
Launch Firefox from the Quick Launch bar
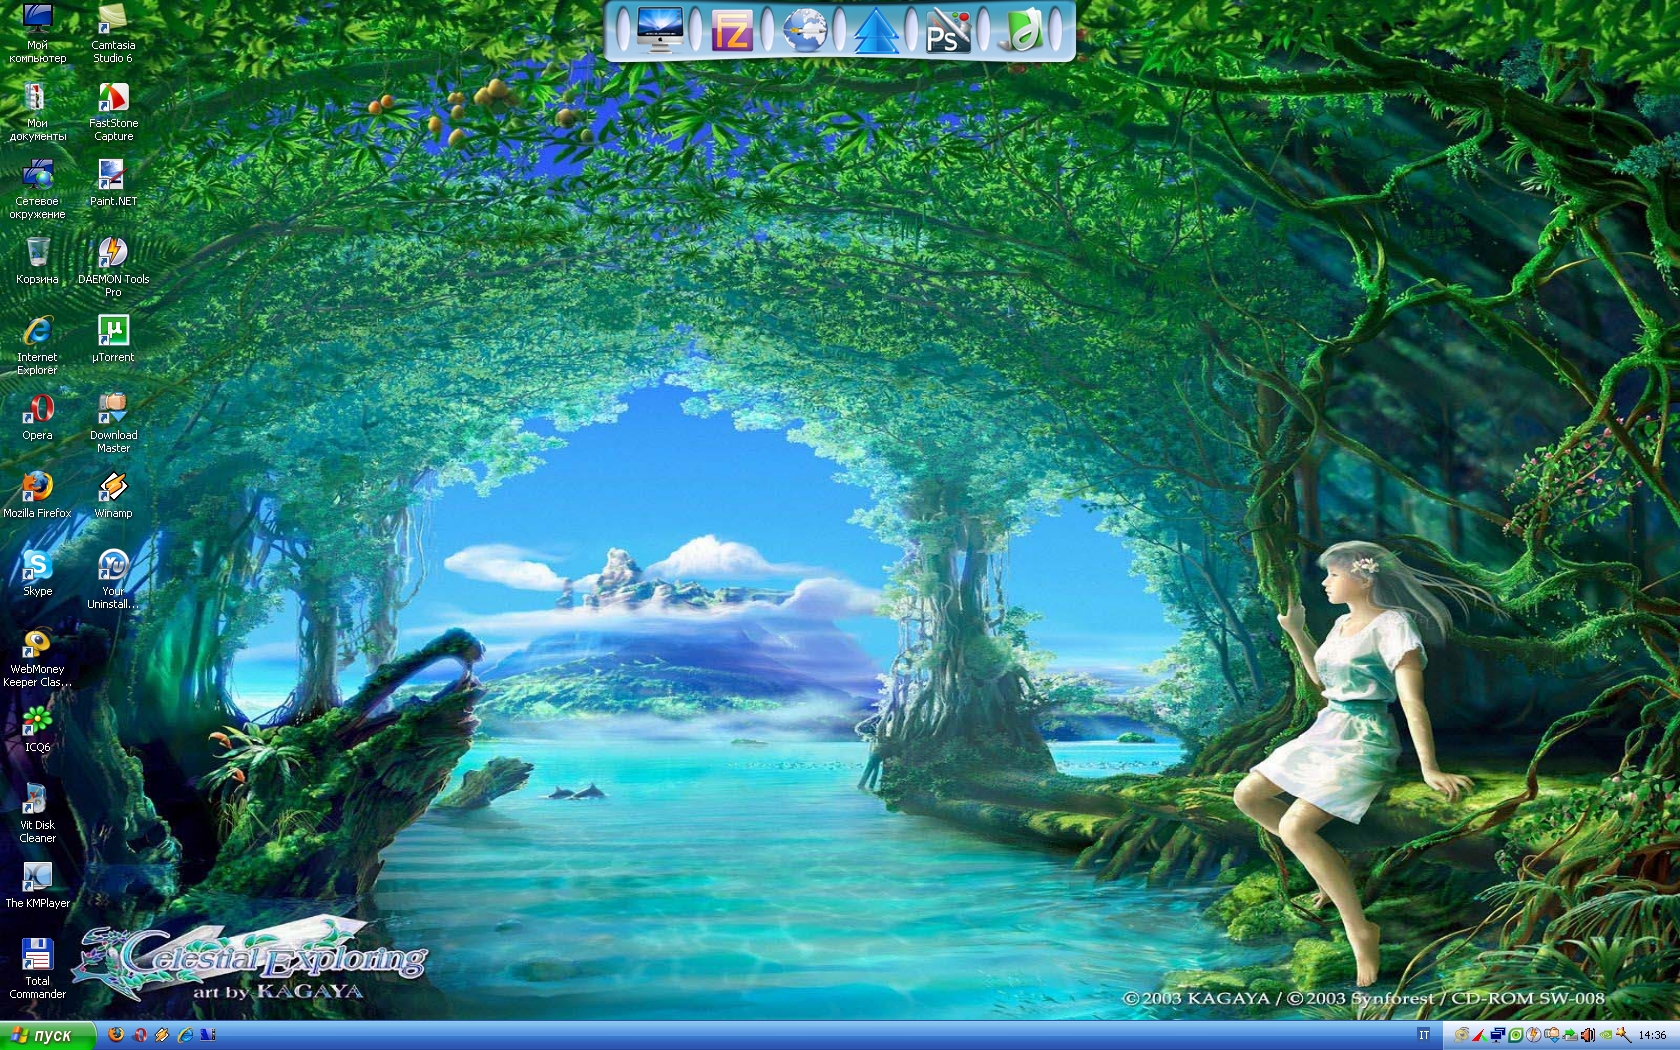[116, 1035]
